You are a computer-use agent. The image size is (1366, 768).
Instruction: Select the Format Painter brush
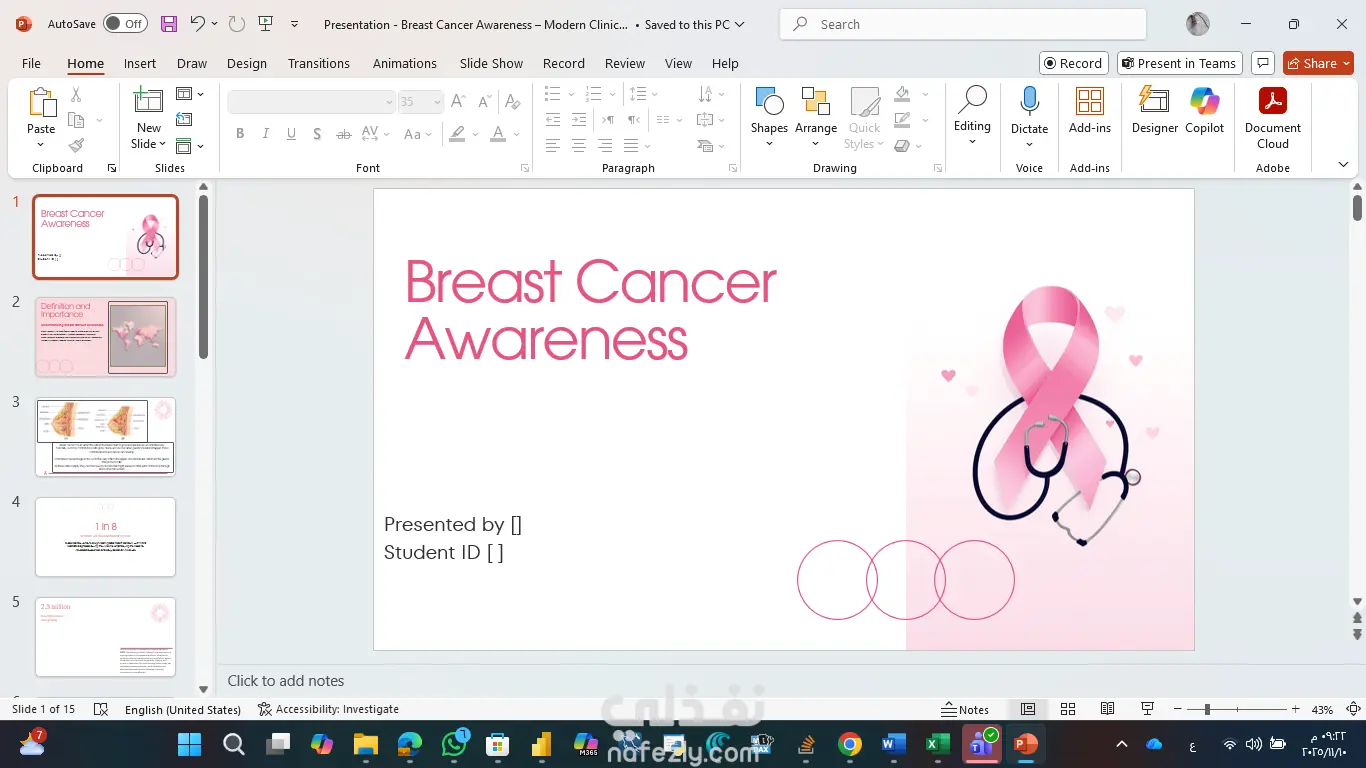coord(76,145)
